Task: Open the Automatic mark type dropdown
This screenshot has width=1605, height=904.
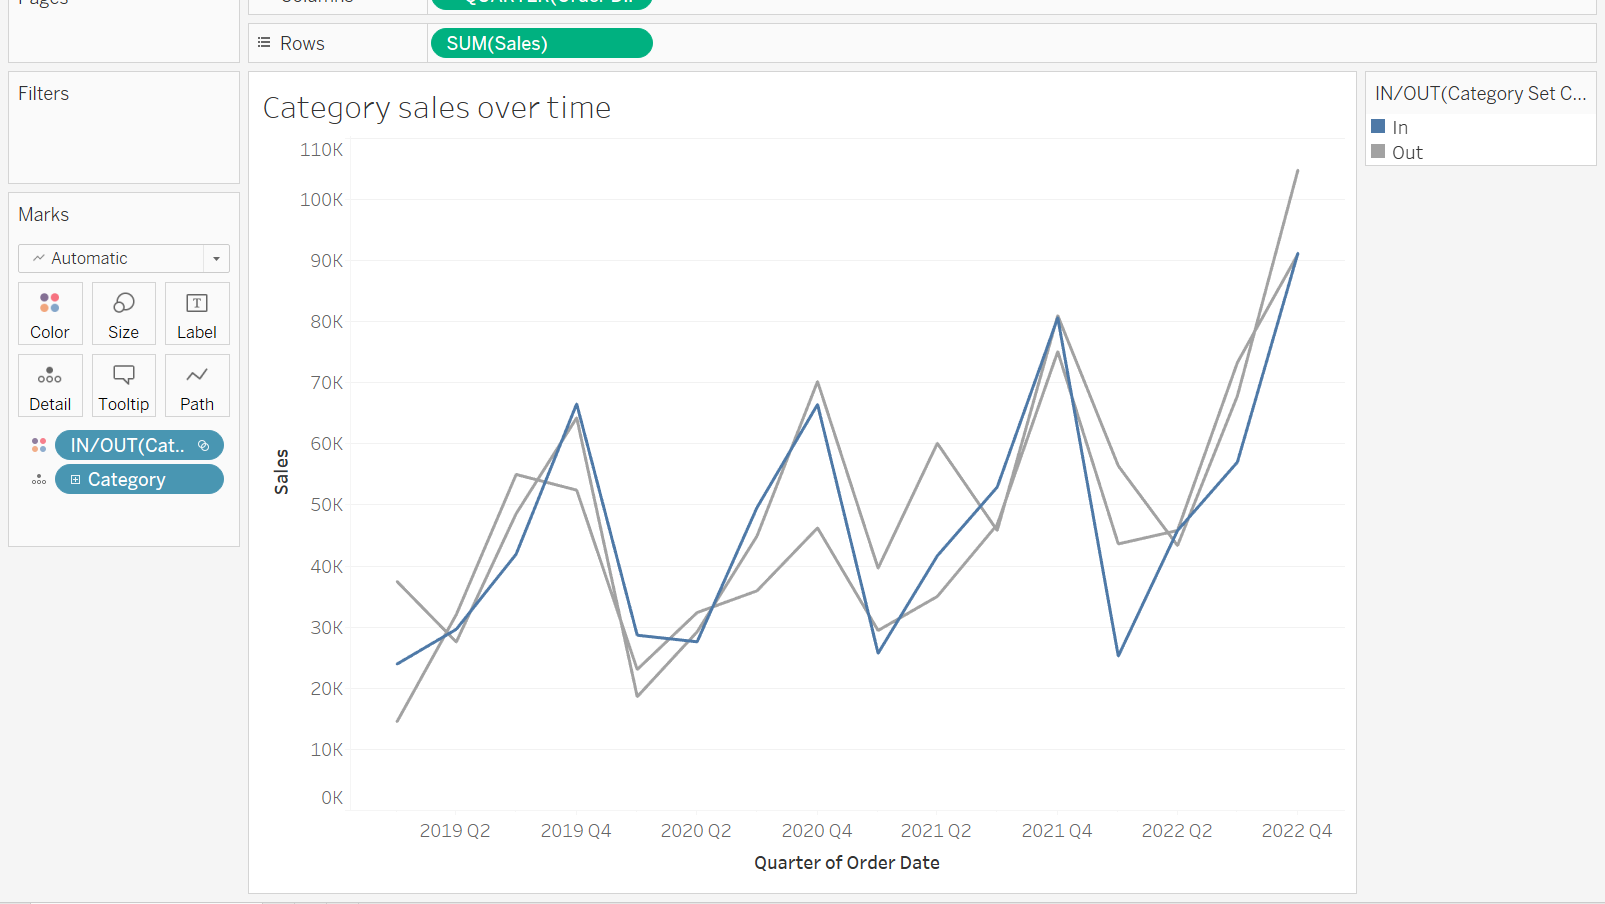Action: coord(124,258)
